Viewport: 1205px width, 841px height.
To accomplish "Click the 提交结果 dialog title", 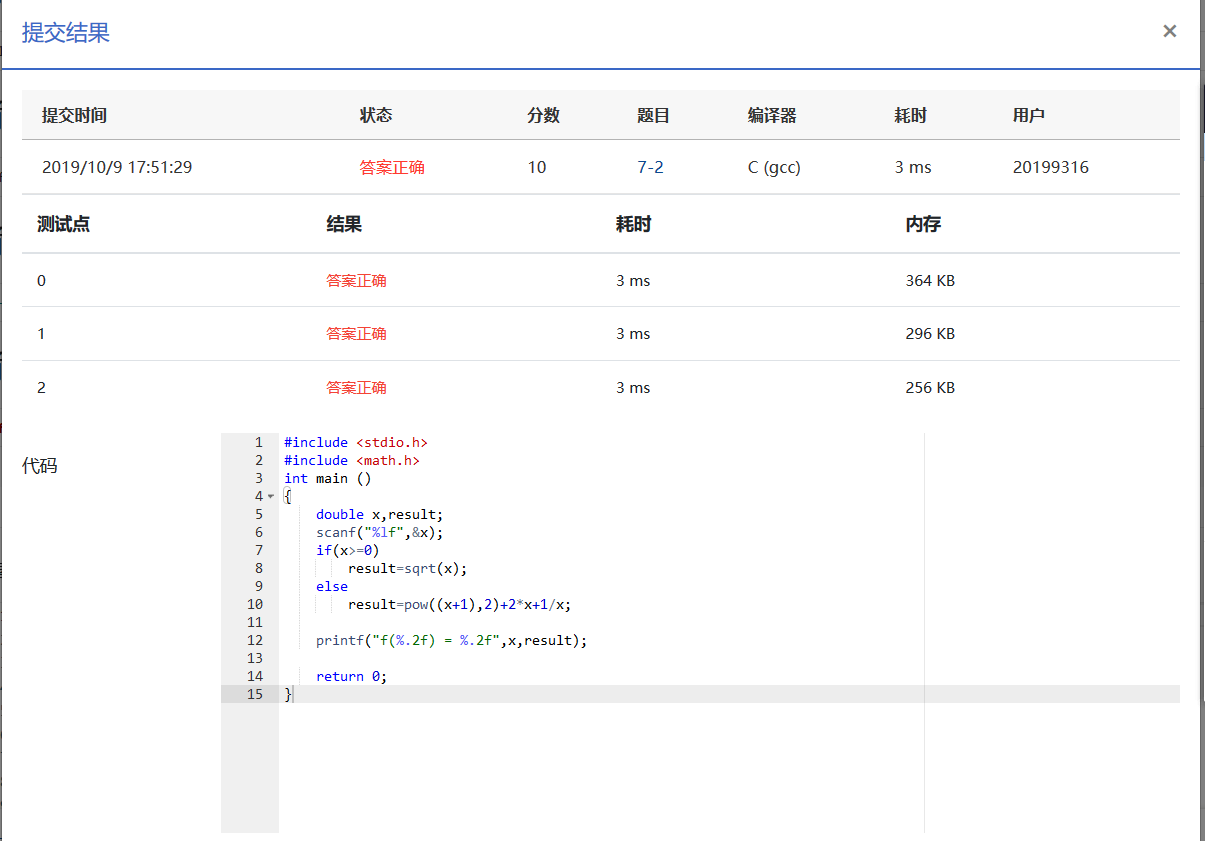I will 66,33.
